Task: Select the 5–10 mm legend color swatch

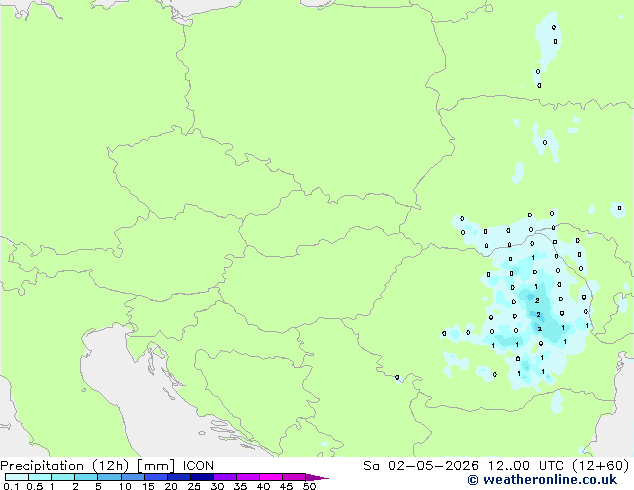Action: (x=109, y=477)
